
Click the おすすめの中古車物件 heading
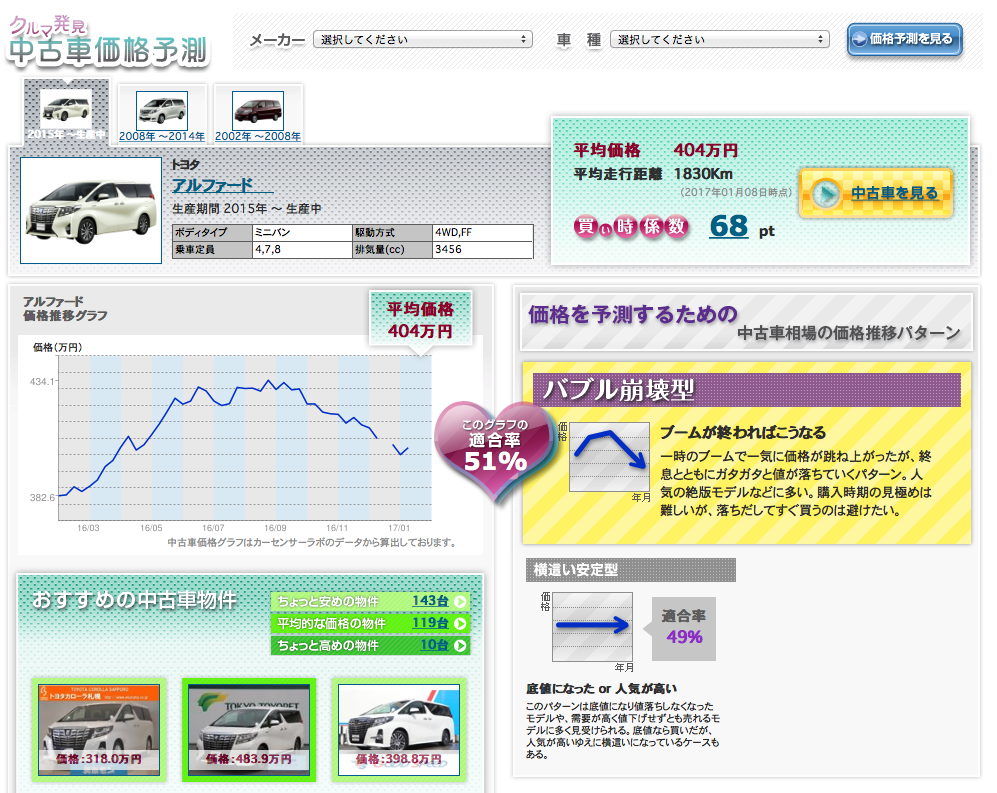134,600
